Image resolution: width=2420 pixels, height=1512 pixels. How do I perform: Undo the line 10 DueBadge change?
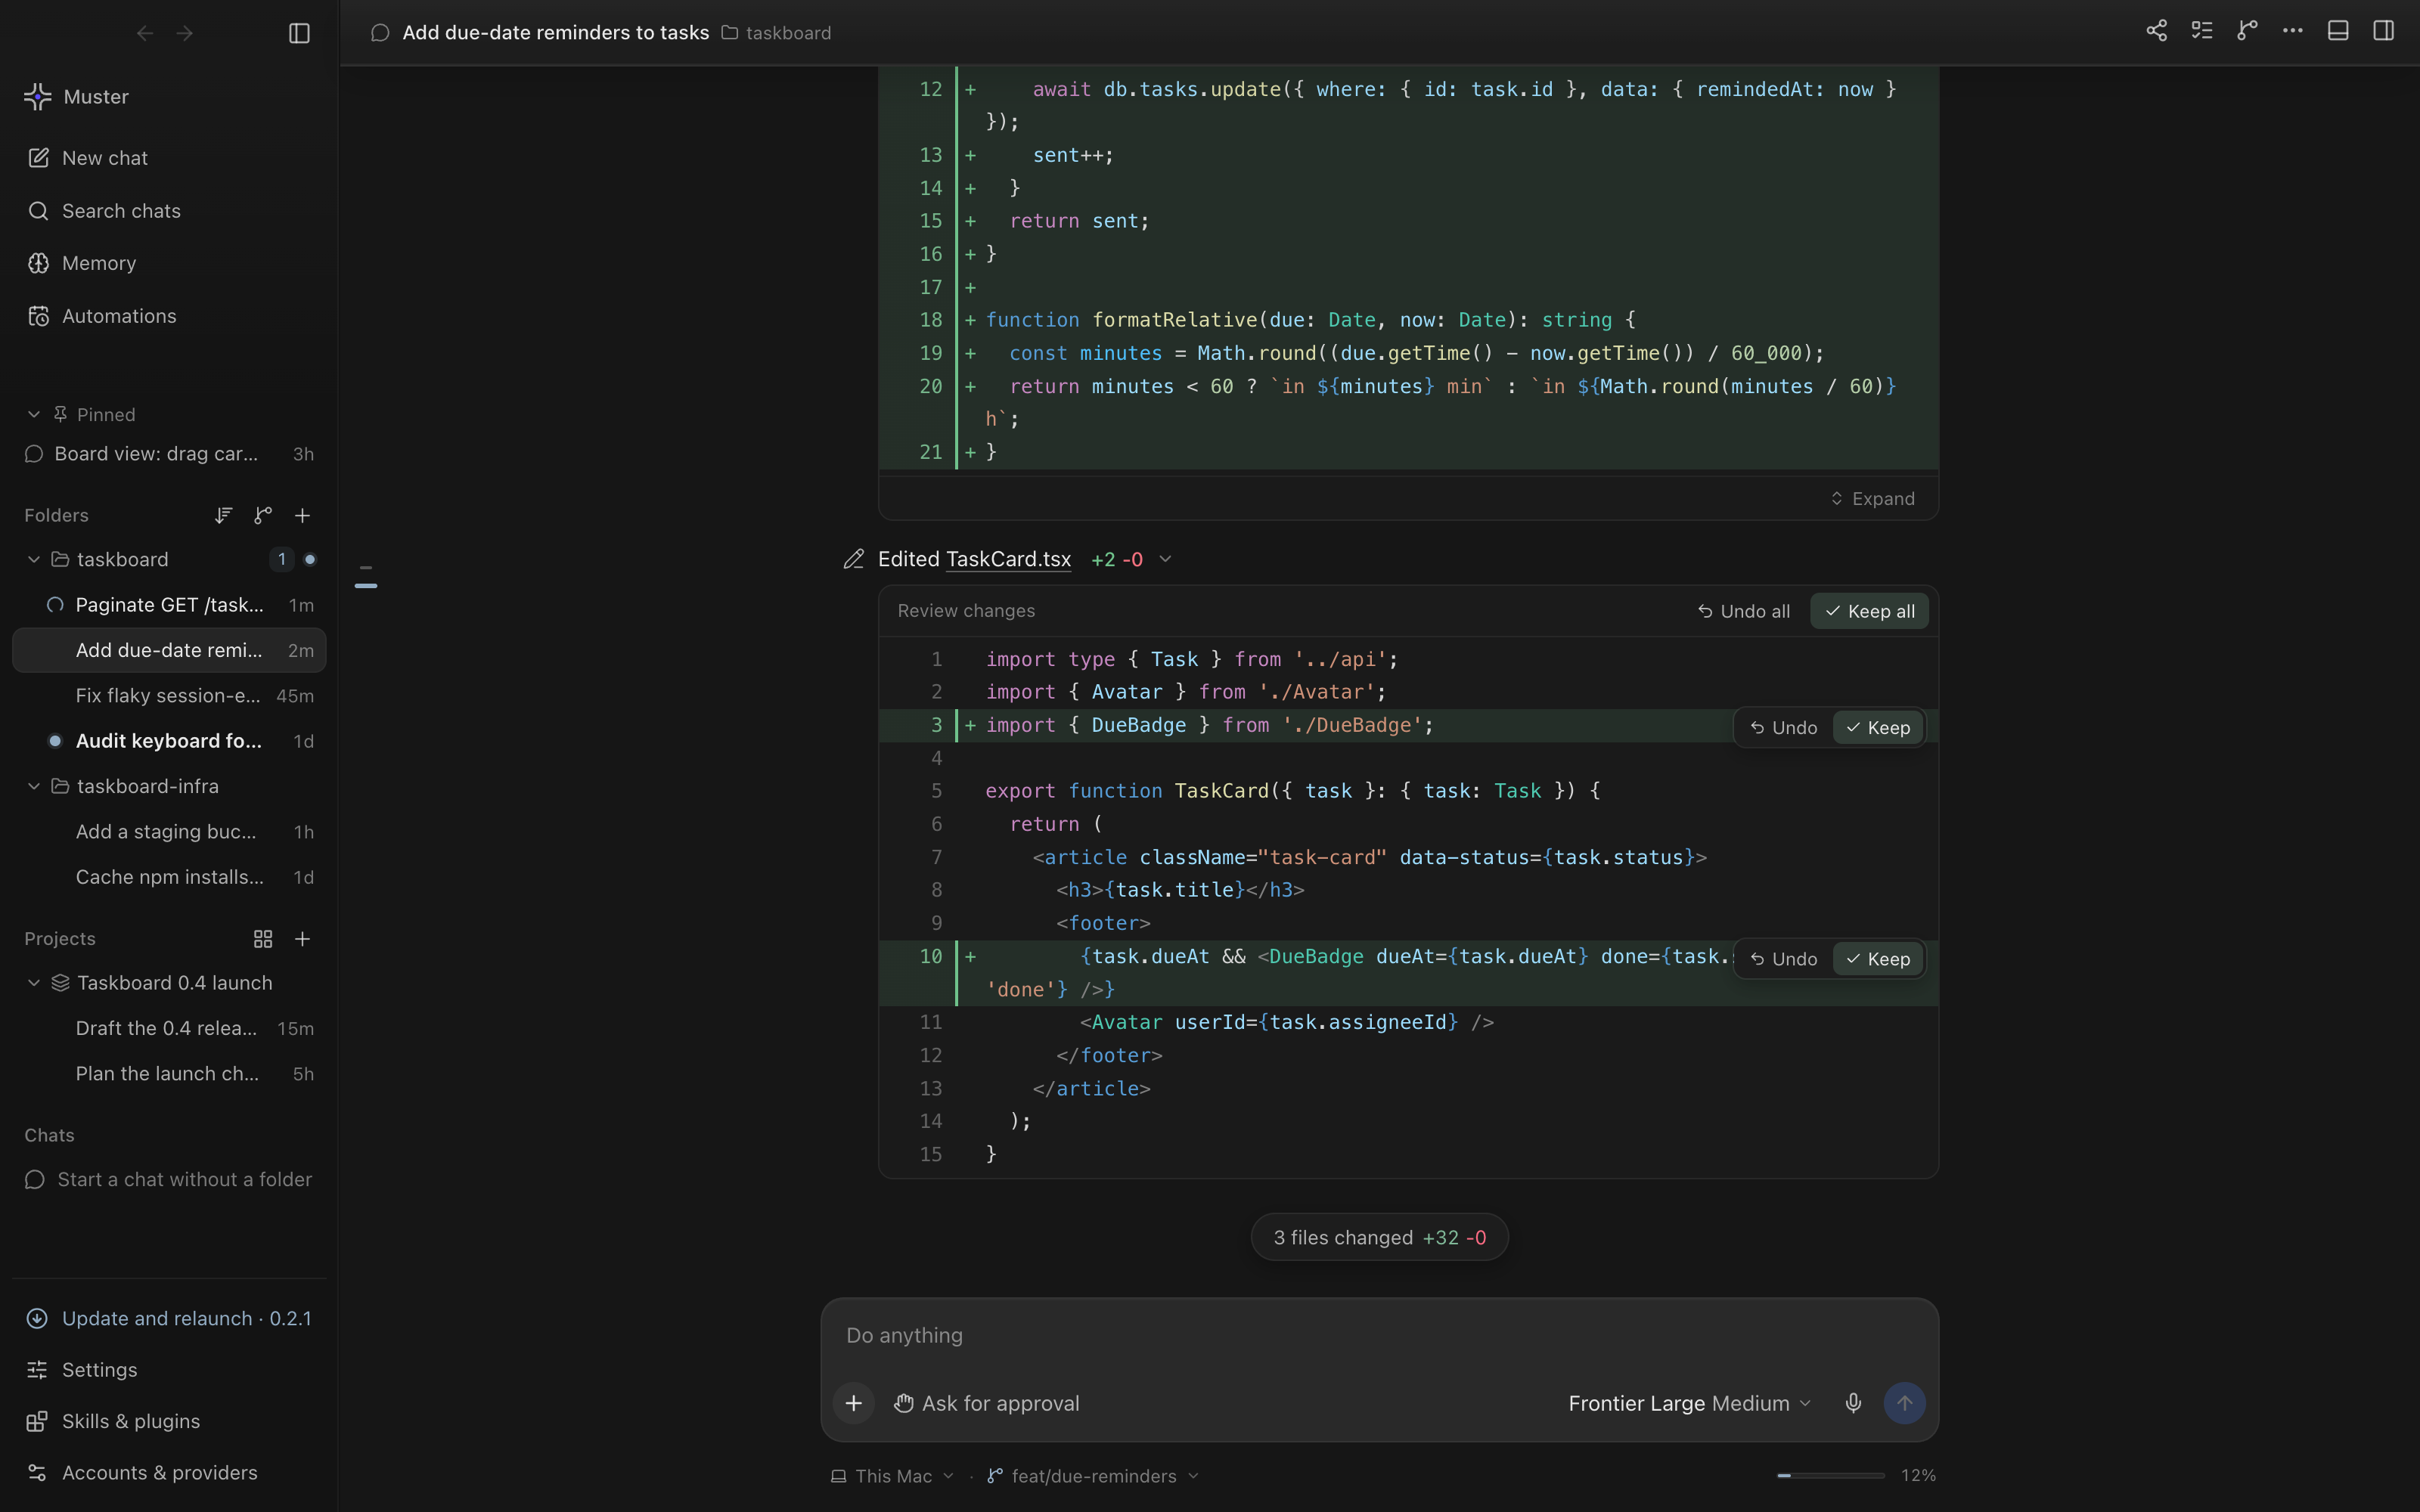1784,959
